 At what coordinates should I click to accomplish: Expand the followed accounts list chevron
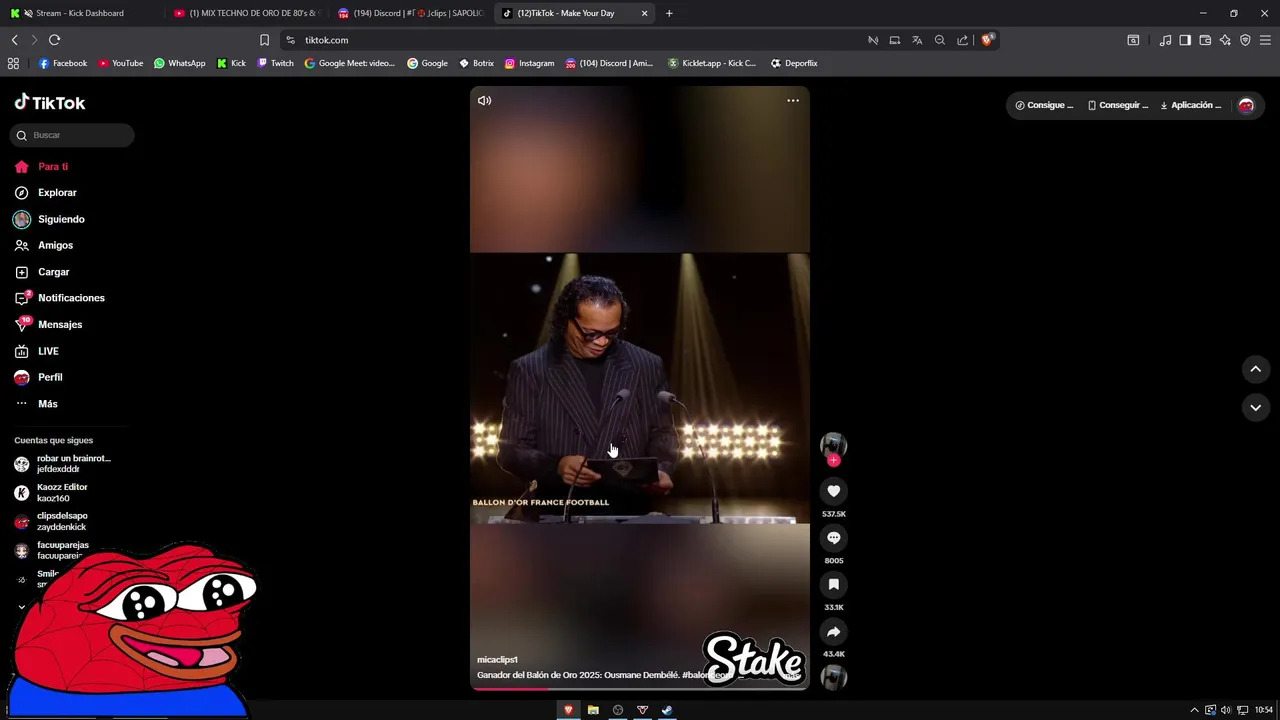tap(21, 607)
